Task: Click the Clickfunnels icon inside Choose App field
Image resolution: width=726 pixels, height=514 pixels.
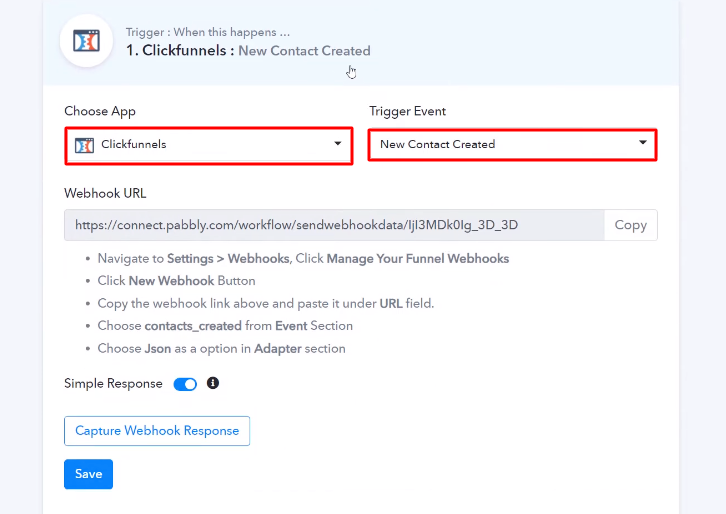Action: pyautogui.click(x=84, y=145)
